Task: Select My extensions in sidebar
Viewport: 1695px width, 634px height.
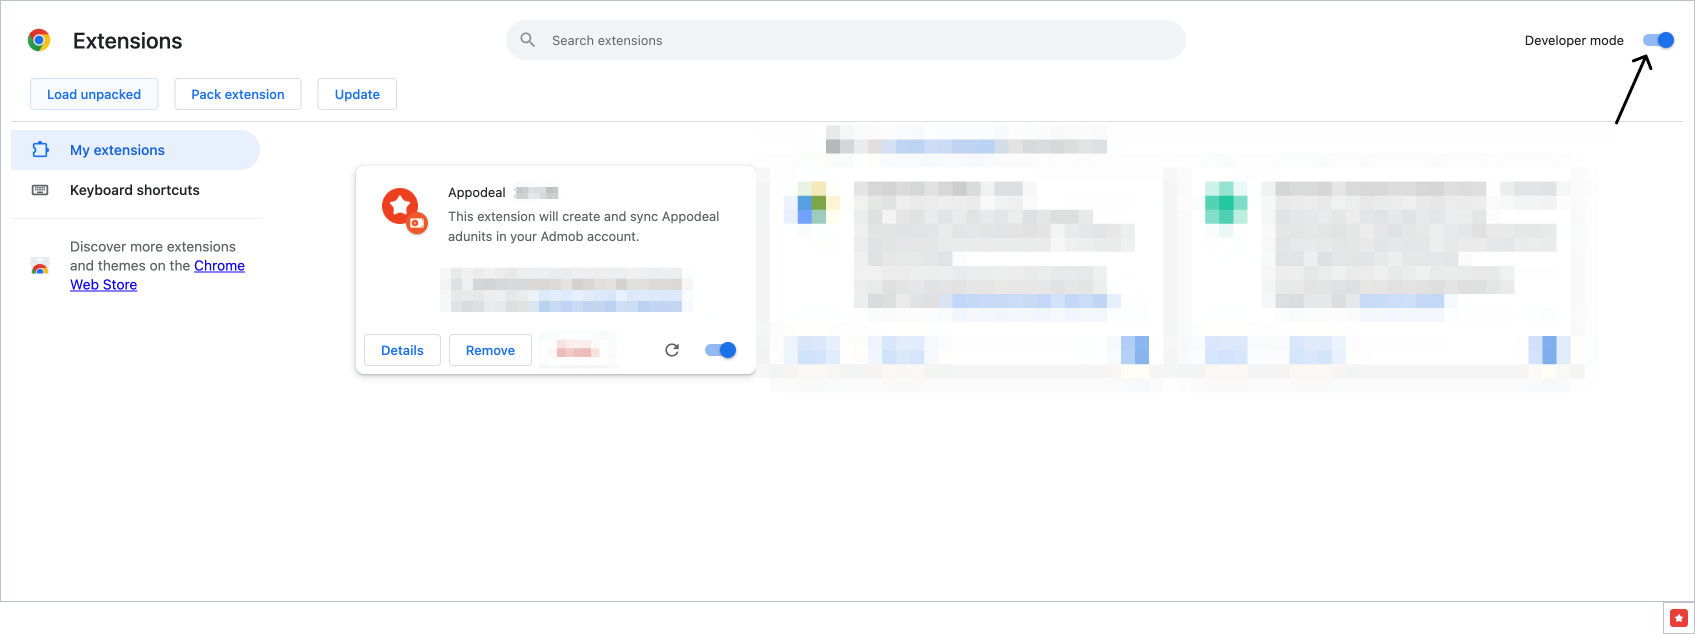Action: click(x=117, y=150)
